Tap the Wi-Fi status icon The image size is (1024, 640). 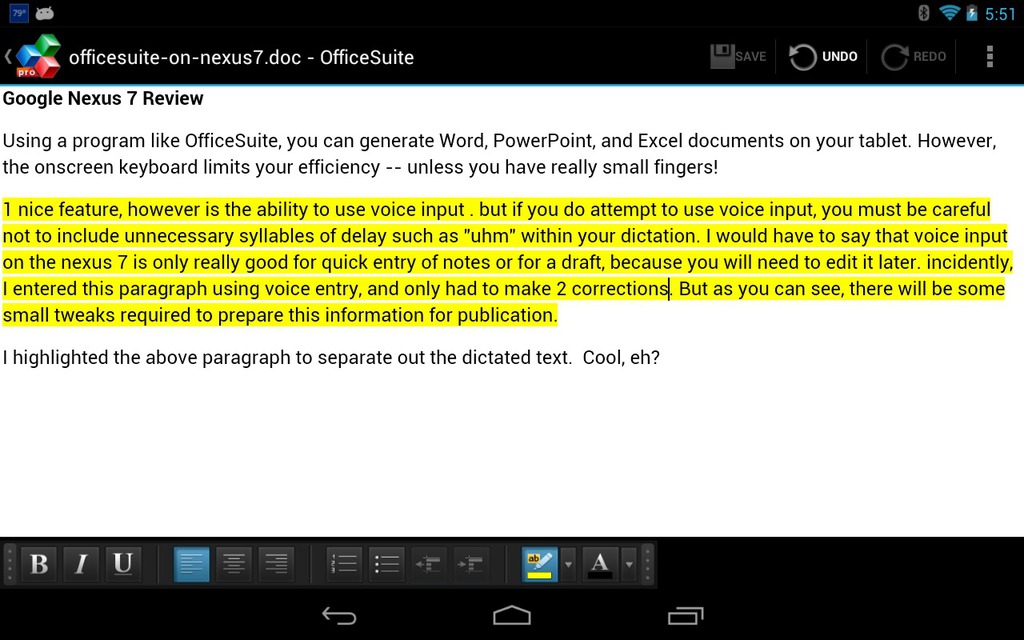[x=949, y=12]
